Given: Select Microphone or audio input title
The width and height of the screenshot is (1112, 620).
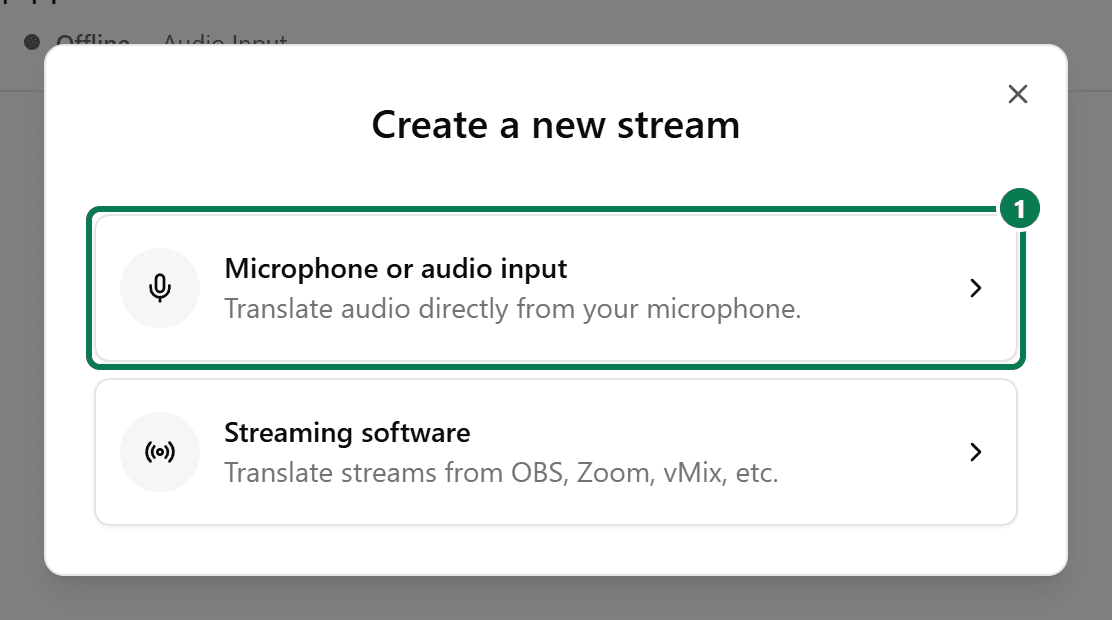Looking at the screenshot, I should [396, 269].
